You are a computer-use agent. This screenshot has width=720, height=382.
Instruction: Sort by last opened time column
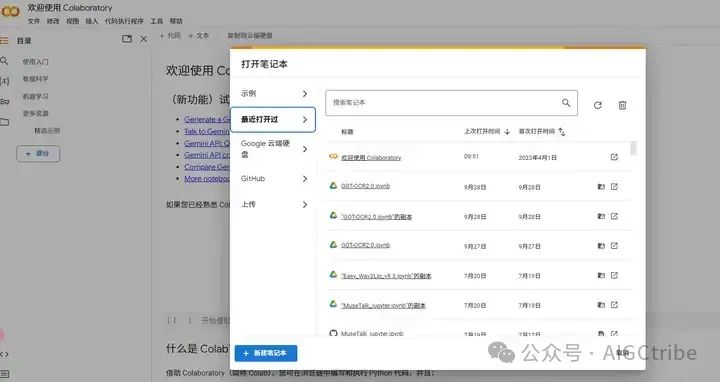(487, 131)
